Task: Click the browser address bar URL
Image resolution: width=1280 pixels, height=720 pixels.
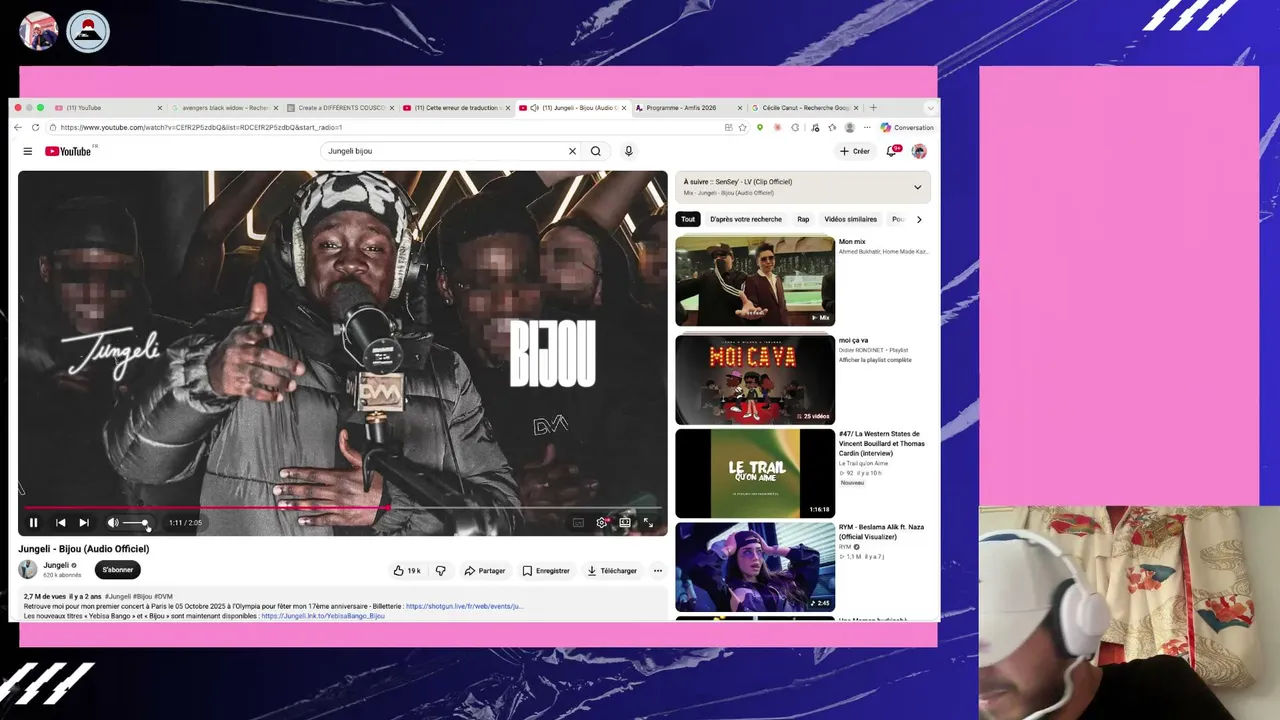Action: pos(201,127)
